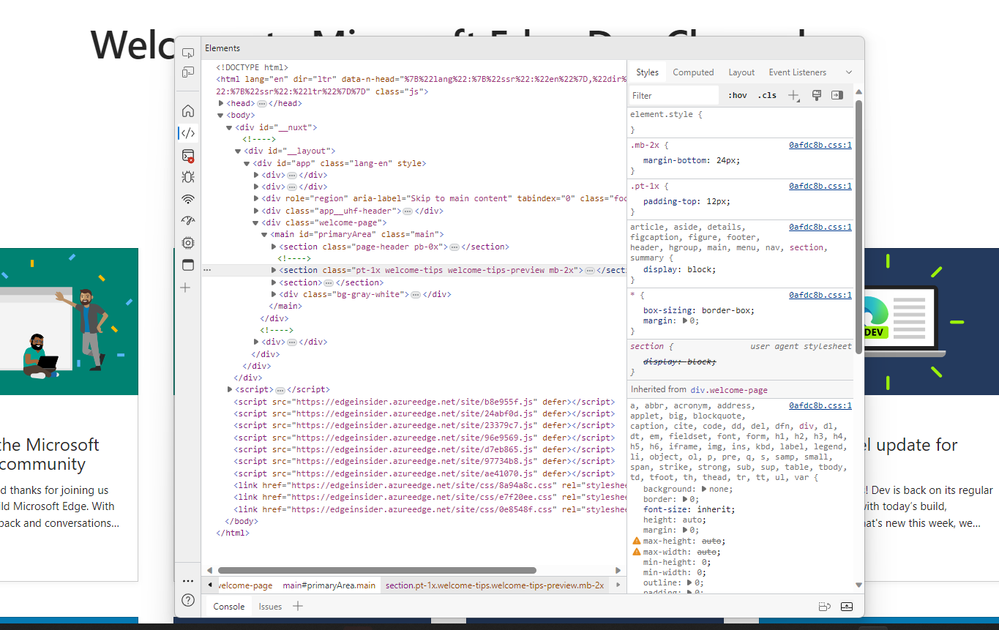Open the Memory chip icon tool
This screenshot has width=999, height=630.
(x=188, y=243)
